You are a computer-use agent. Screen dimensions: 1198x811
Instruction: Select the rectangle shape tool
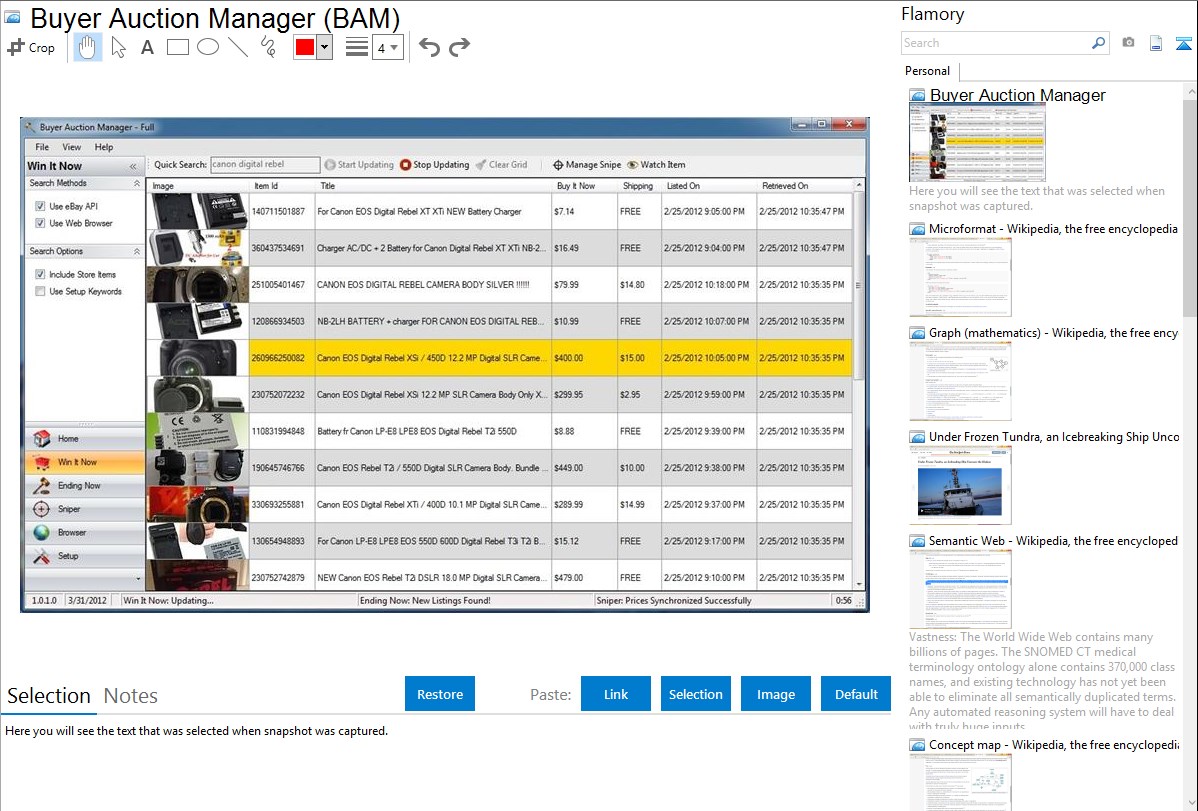177,47
